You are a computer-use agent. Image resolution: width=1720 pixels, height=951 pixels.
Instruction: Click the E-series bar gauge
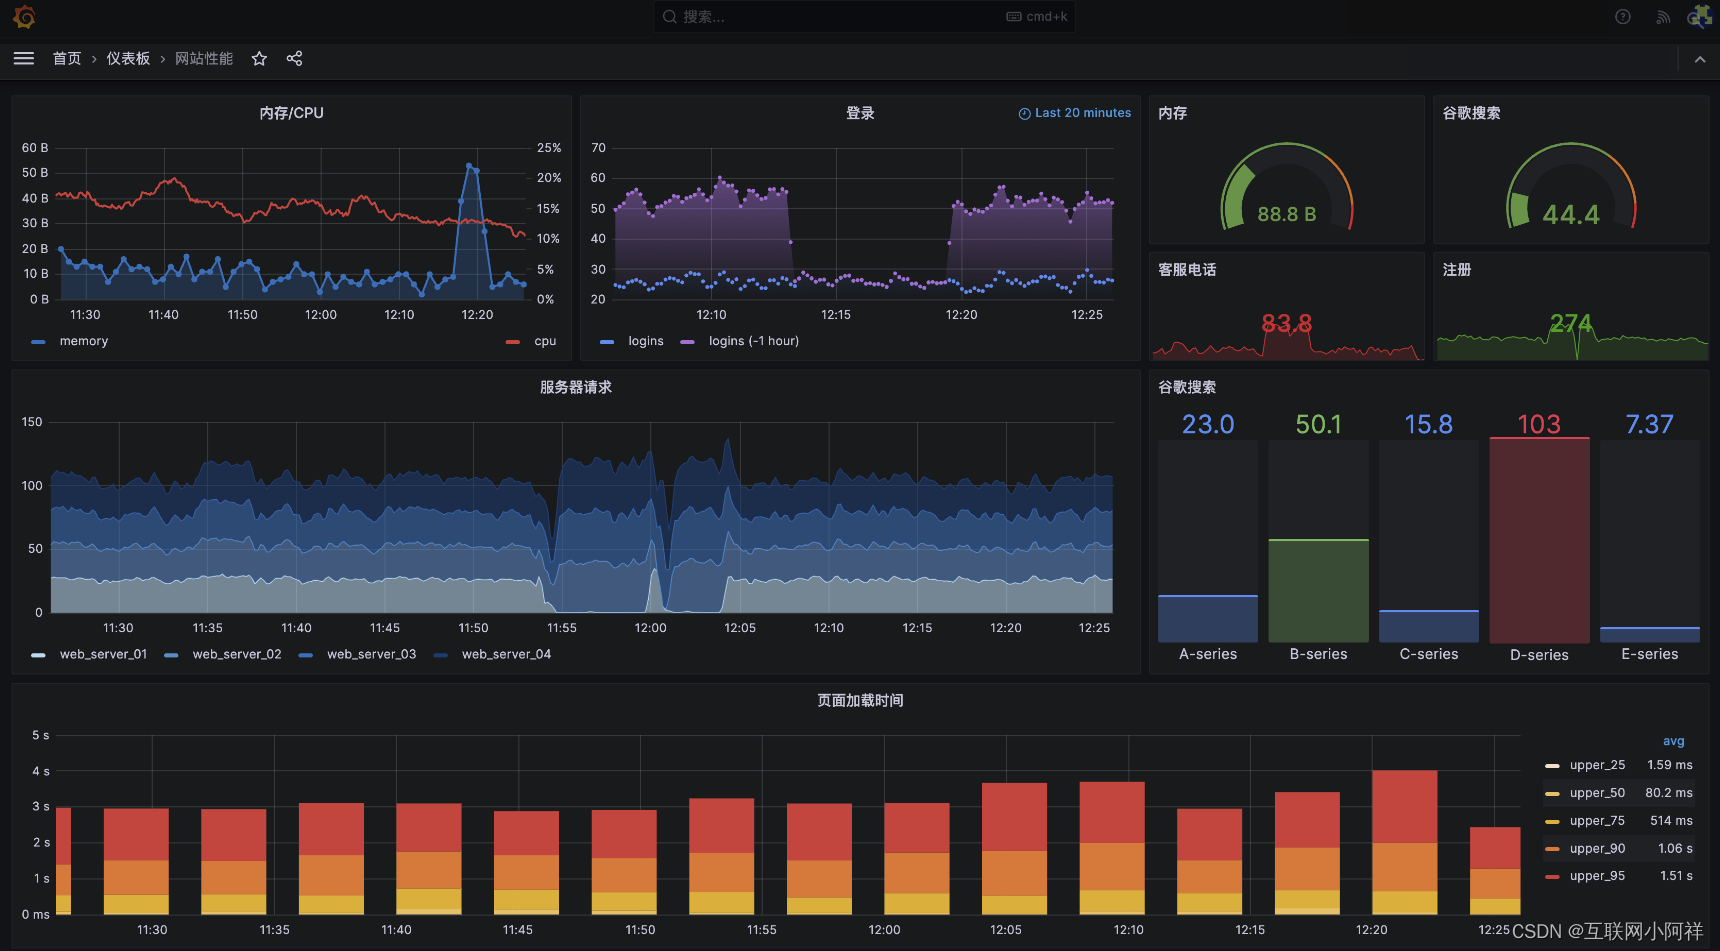1650,540
